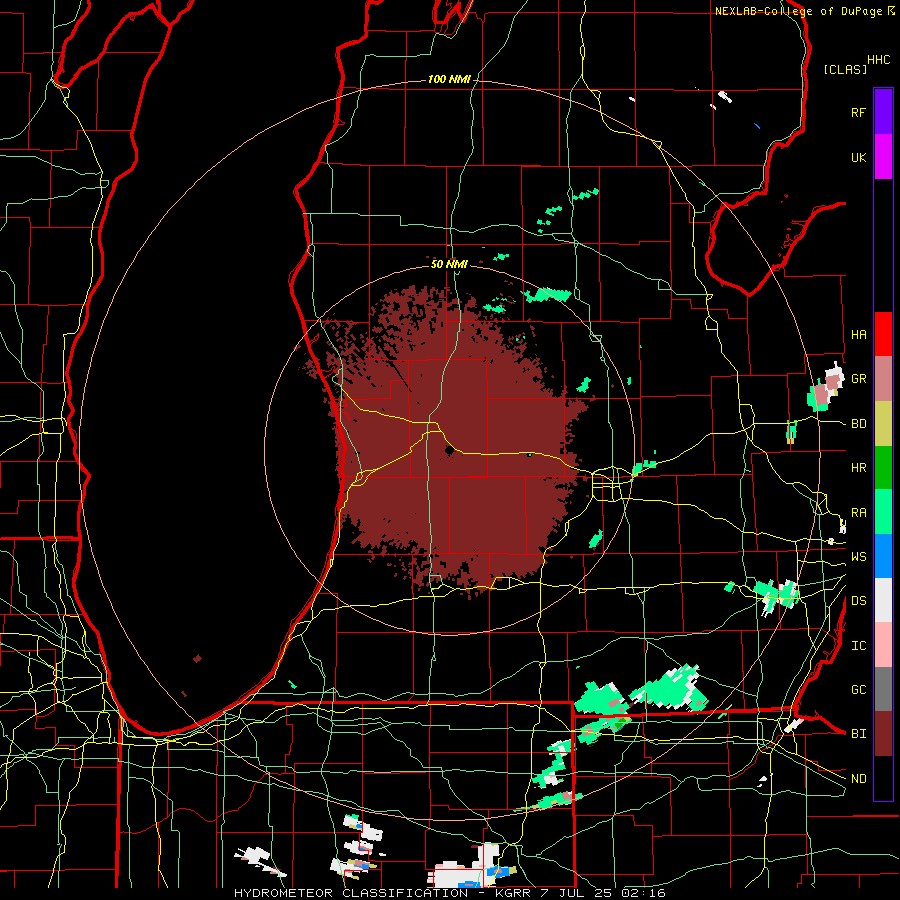Click the "ND" legend label

point(858,779)
